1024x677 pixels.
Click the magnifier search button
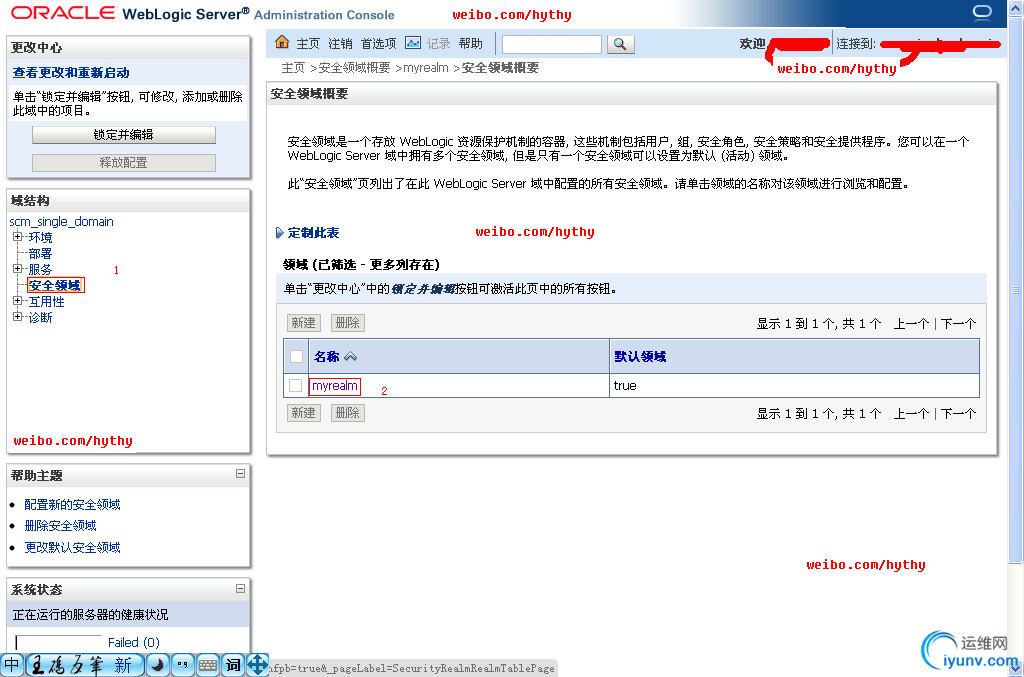(620, 44)
